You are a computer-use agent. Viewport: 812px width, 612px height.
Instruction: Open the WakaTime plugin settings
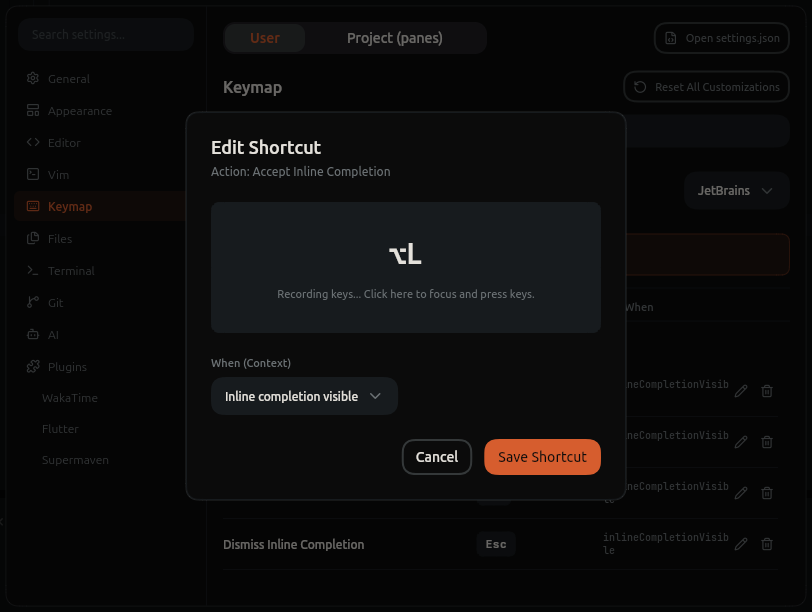tap(70, 398)
